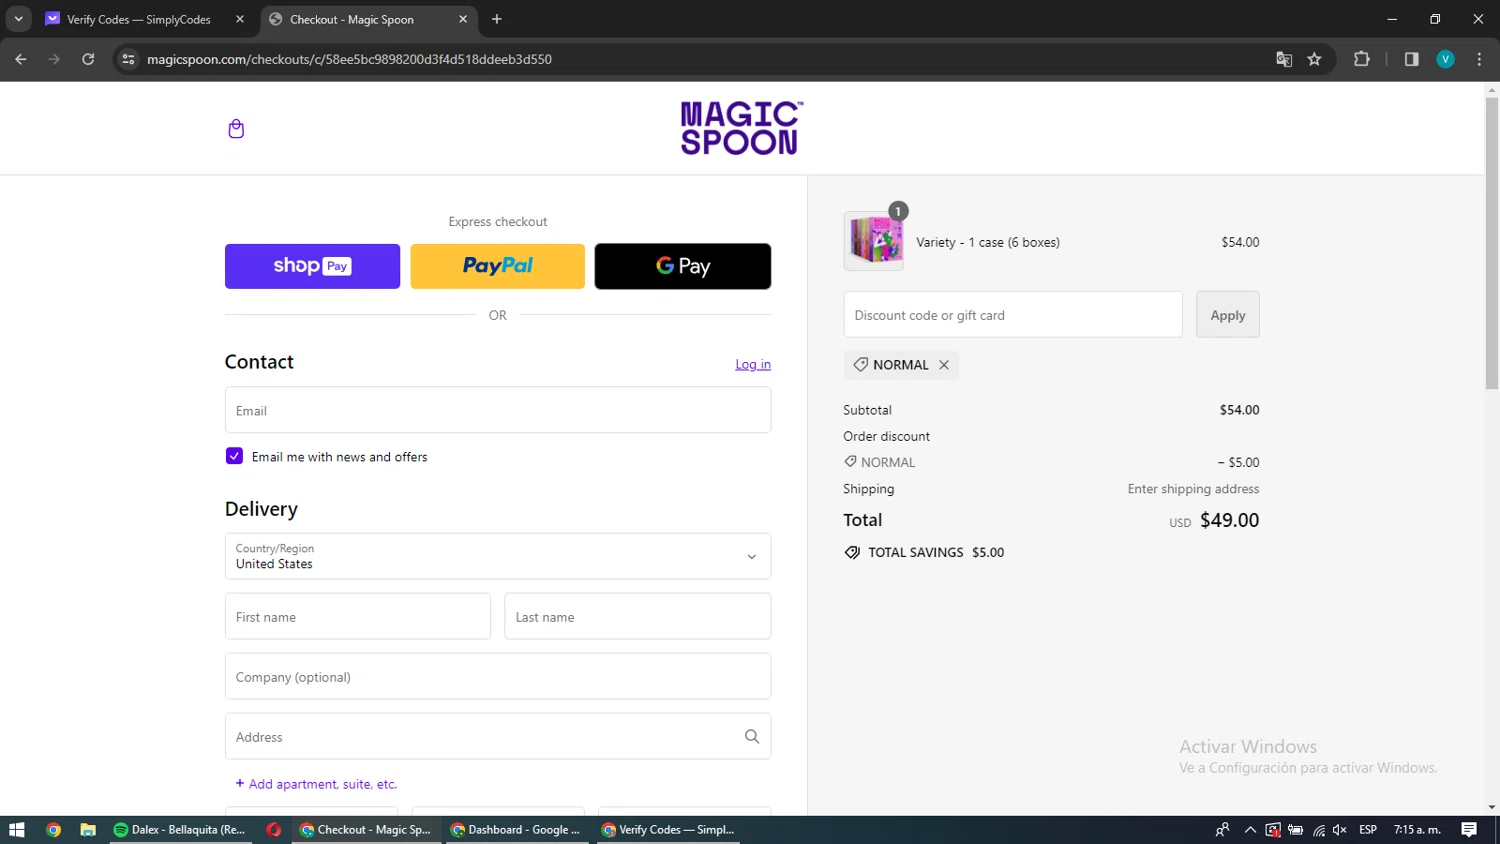Uncheck Email me with news and offers
This screenshot has width=1500, height=844.
pyautogui.click(x=234, y=456)
